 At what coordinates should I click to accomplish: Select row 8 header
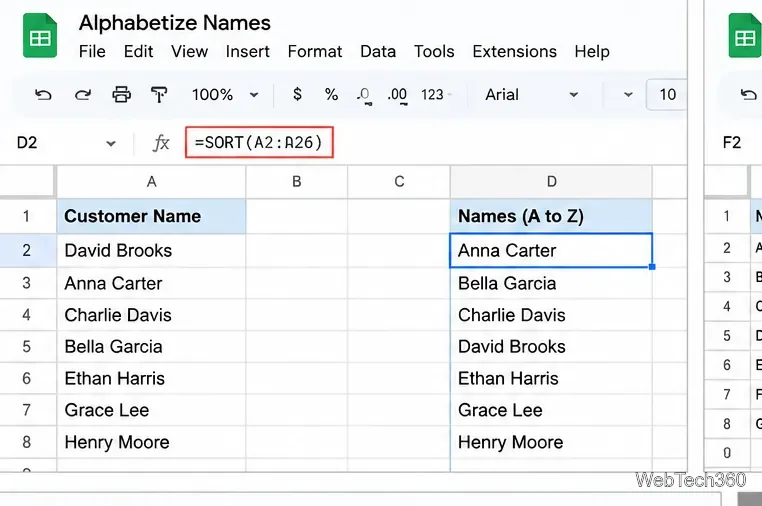[x=27, y=442]
